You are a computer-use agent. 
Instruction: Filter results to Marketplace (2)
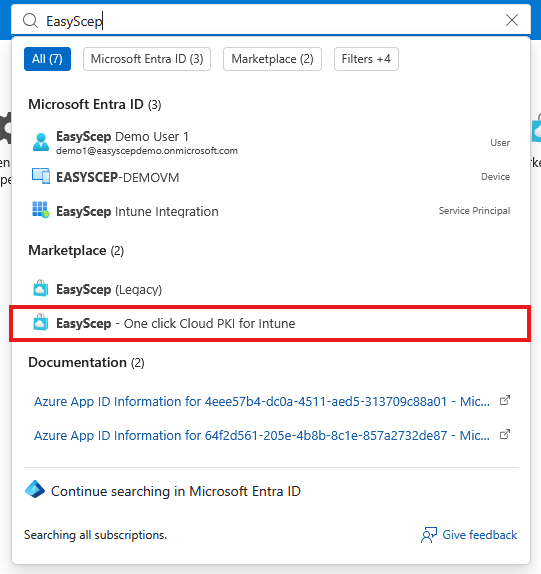coord(272,59)
